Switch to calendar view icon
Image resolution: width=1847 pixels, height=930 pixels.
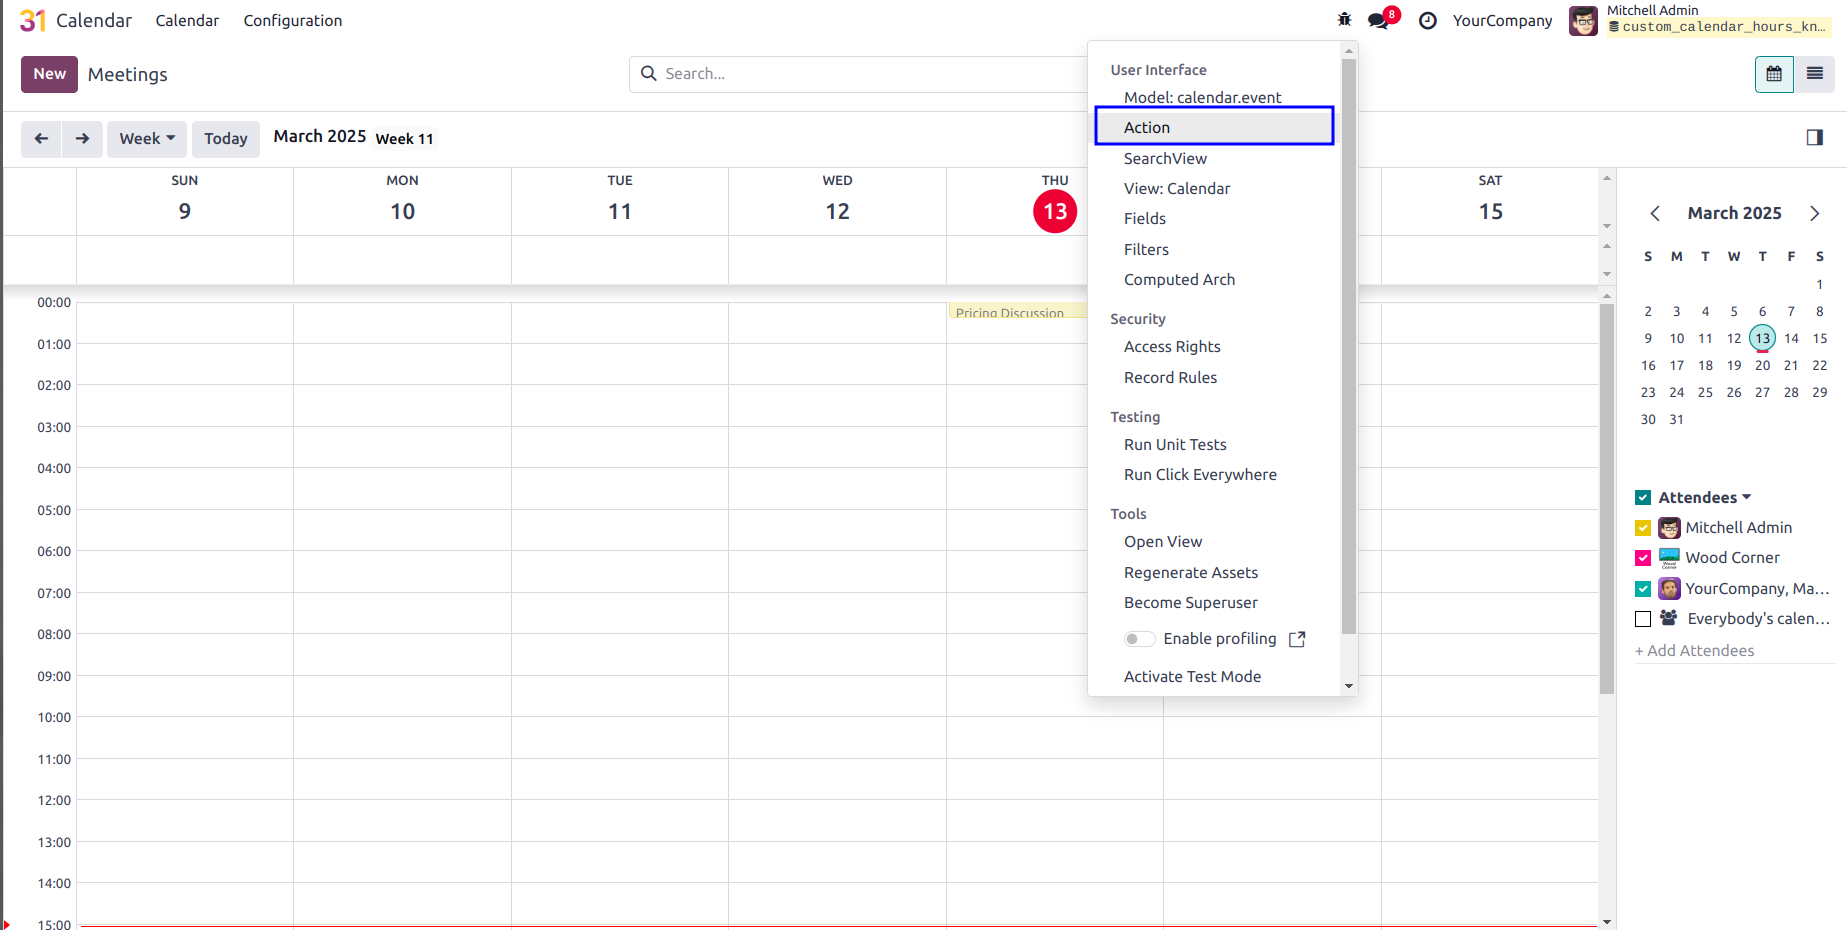click(1774, 74)
